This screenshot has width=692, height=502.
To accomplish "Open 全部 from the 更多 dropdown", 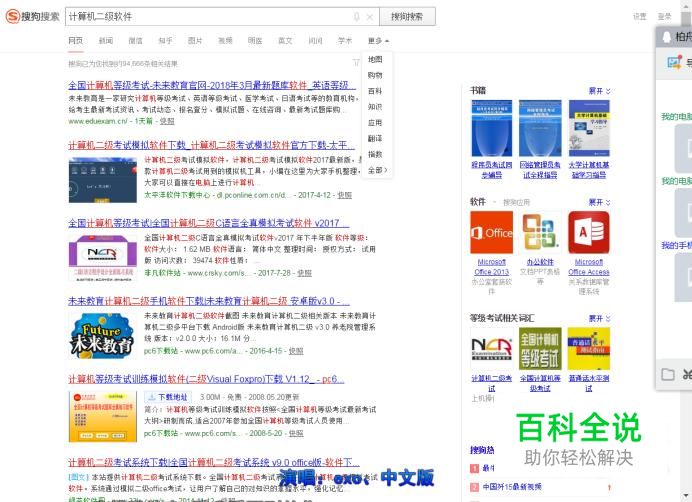I will tap(377, 170).
